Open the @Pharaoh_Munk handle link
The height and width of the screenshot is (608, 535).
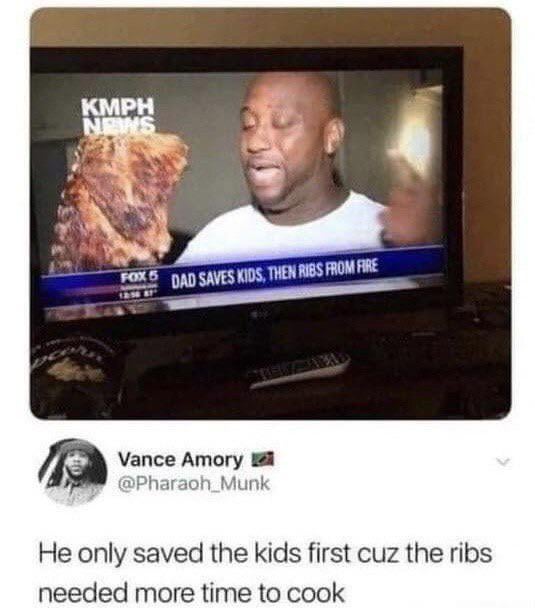click(x=193, y=484)
